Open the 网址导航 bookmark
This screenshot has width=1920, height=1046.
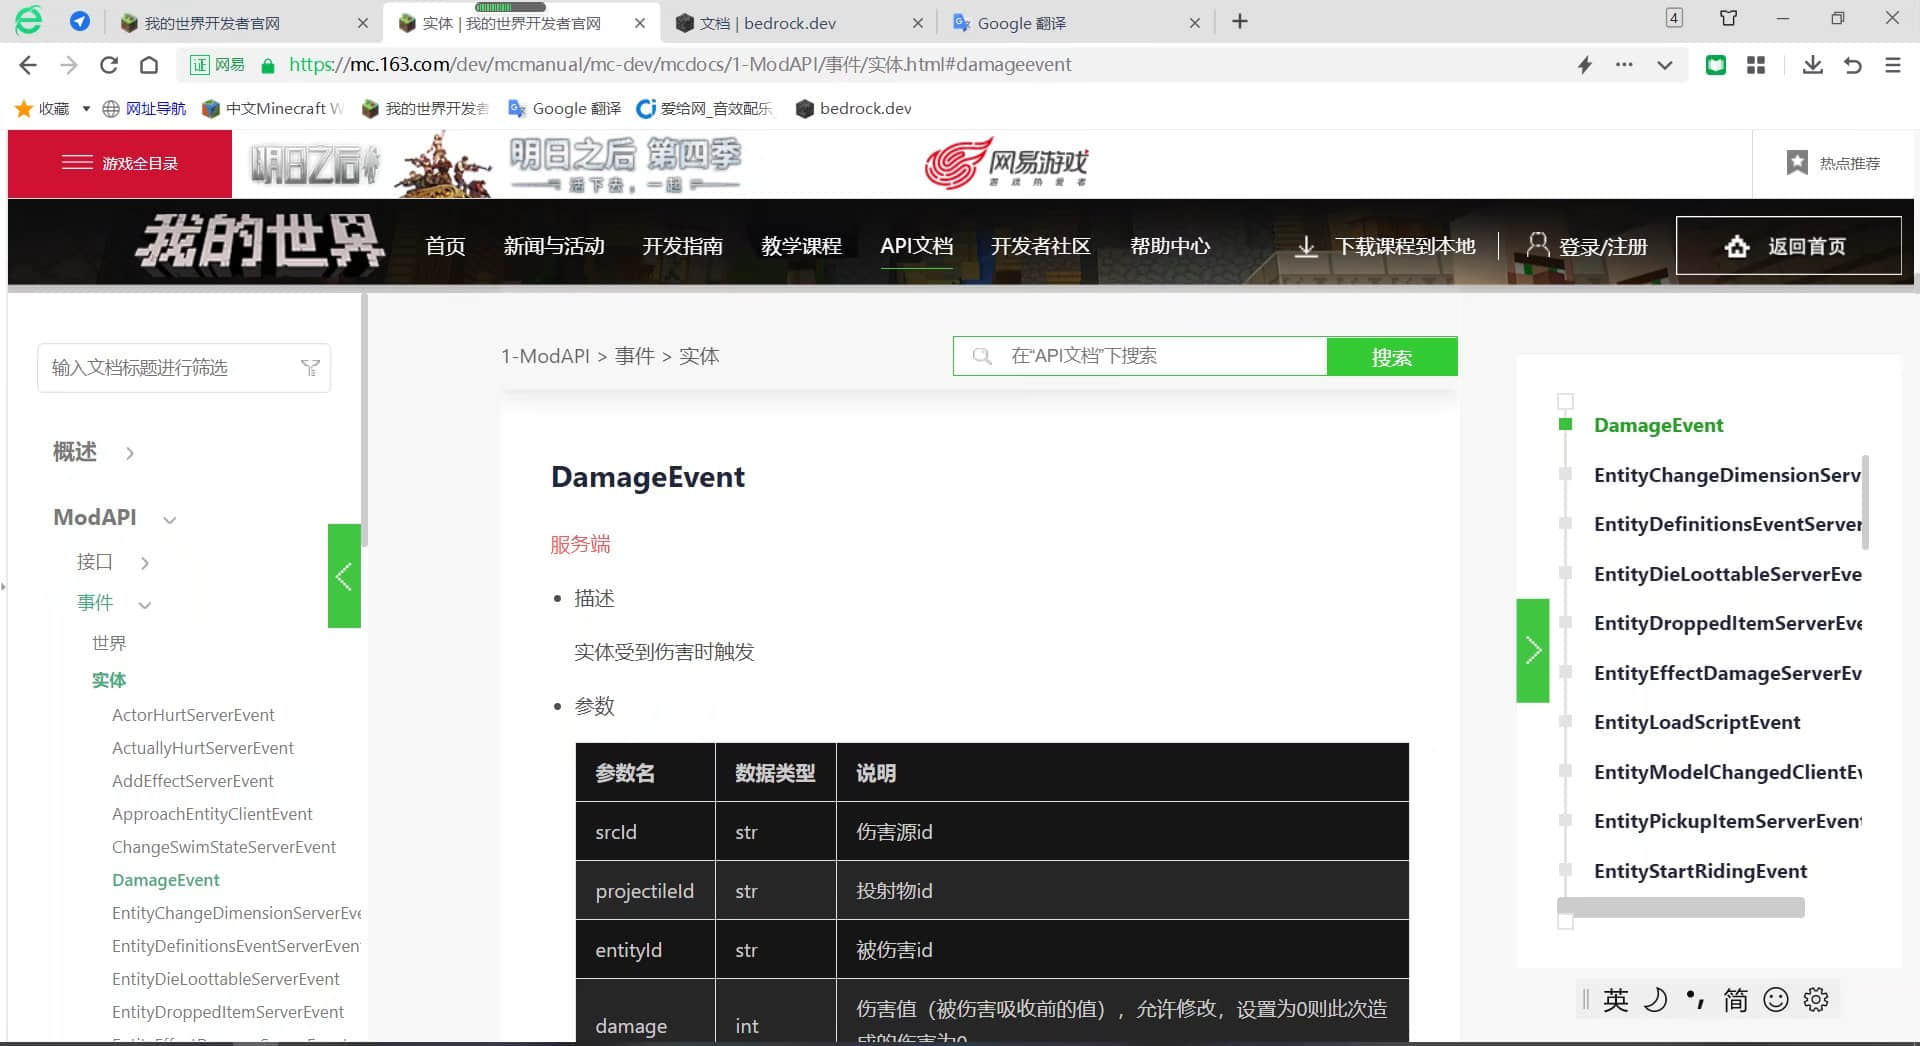coord(144,108)
